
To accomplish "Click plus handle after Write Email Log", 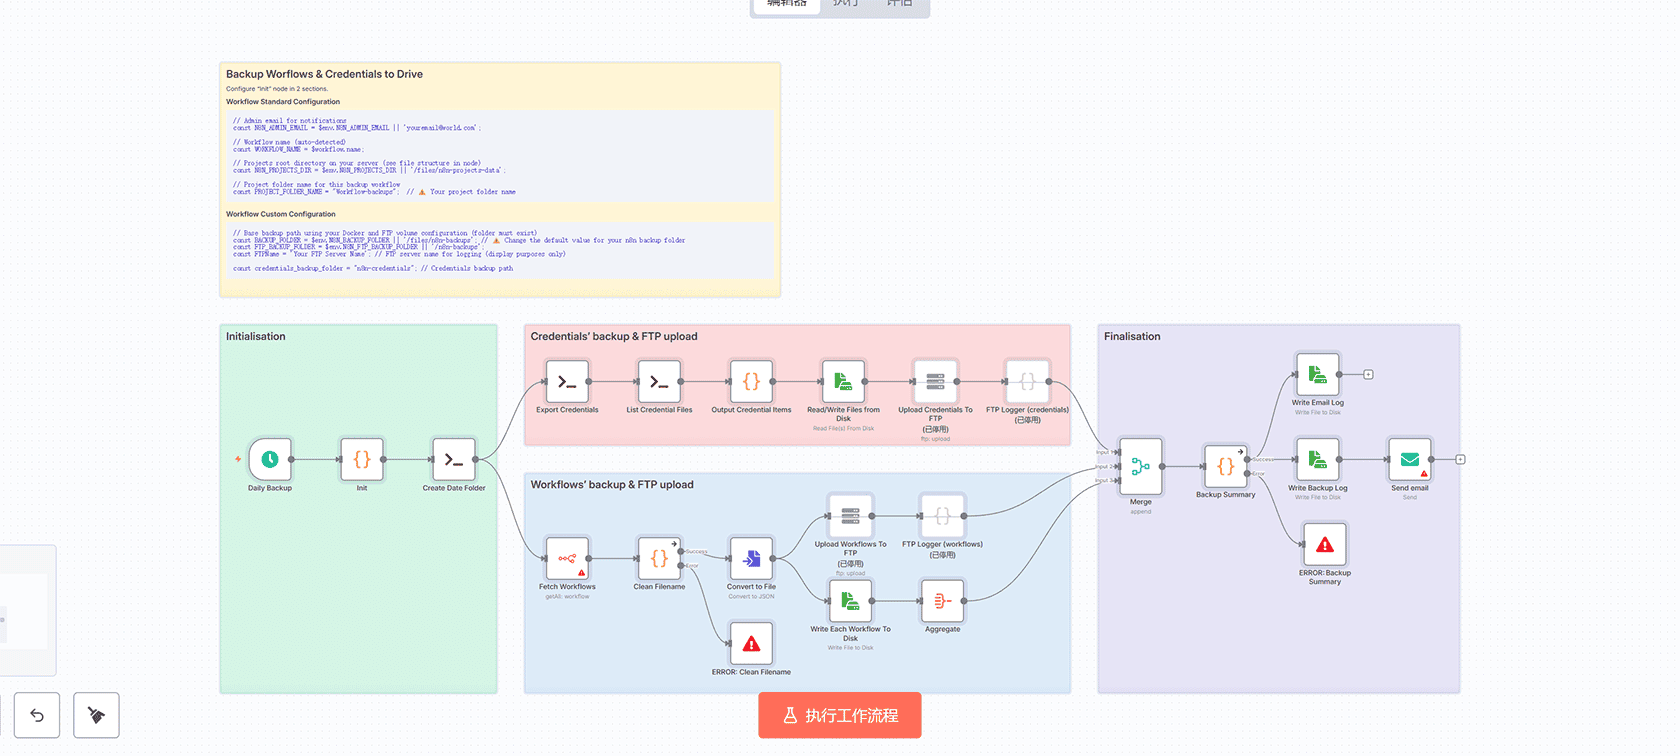I will (x=1368, y=375).
